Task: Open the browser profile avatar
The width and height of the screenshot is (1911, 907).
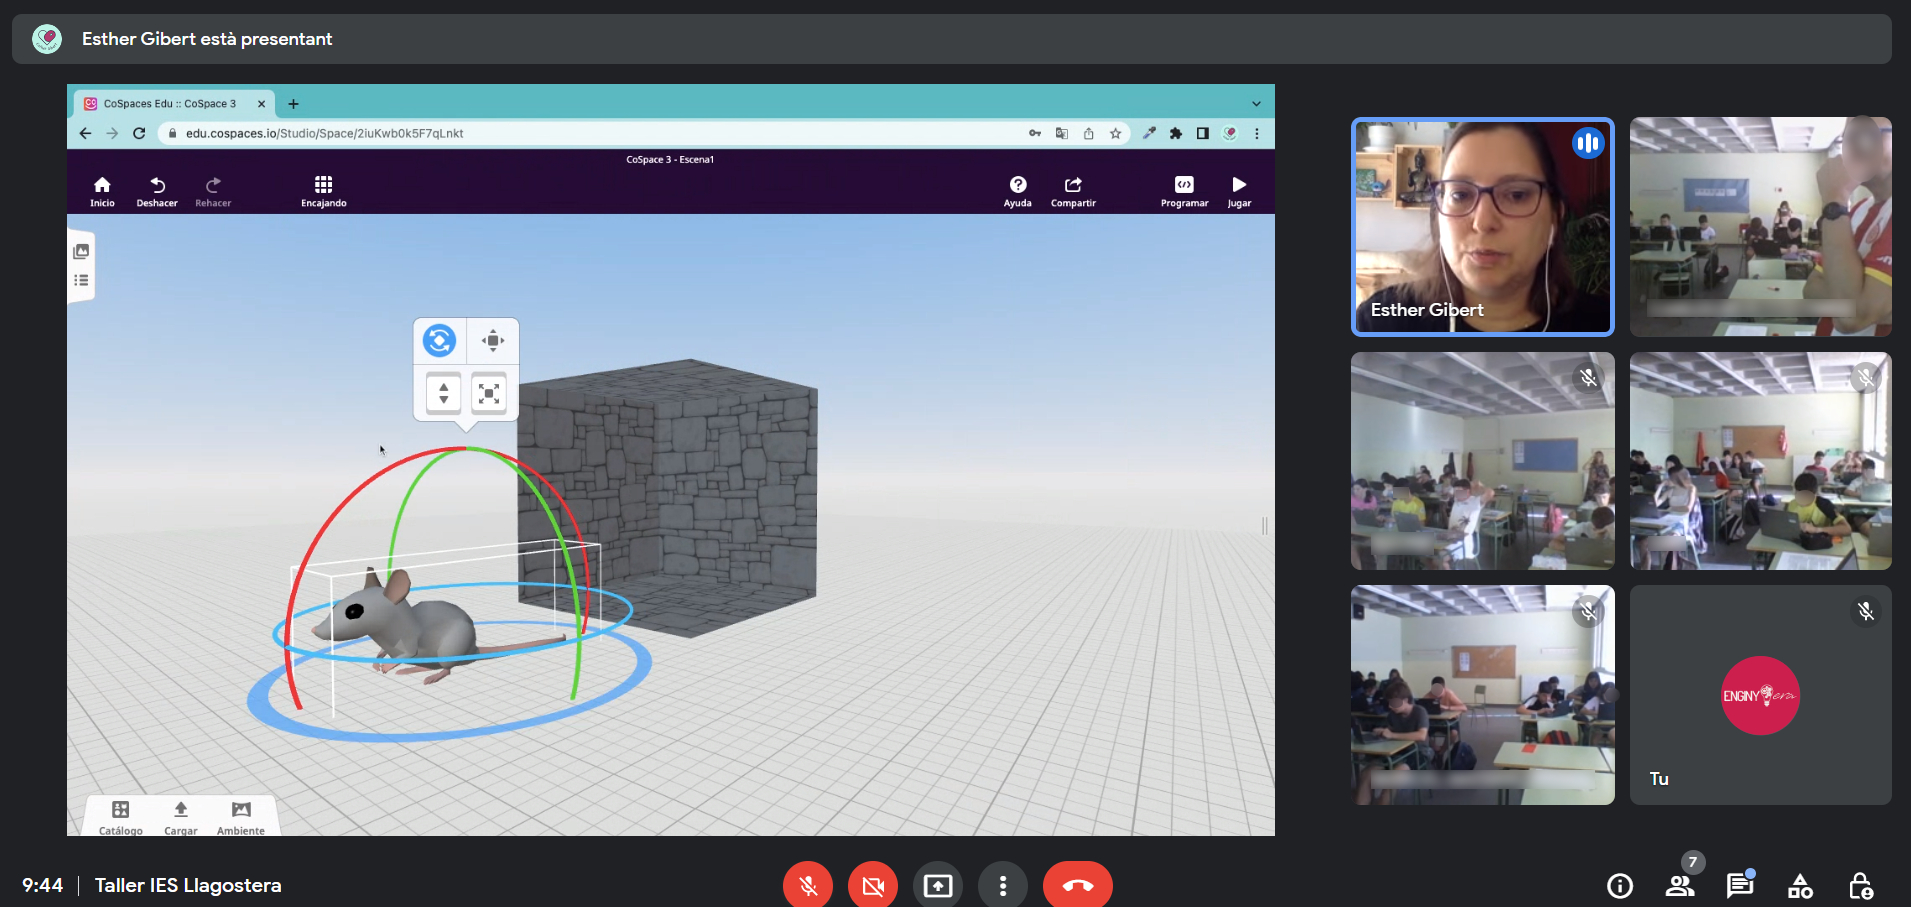Action: [1230, 133]
